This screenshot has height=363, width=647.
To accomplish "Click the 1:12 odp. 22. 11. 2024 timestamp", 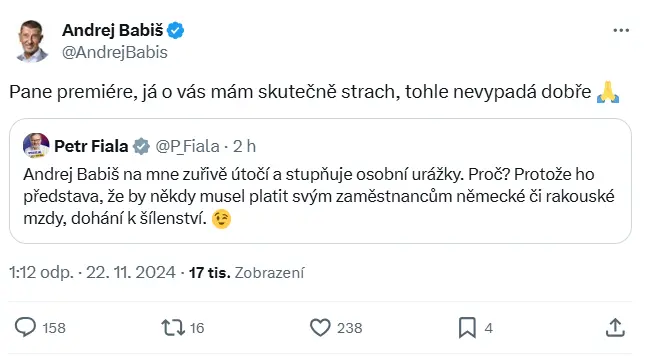I will pos(92,273).
